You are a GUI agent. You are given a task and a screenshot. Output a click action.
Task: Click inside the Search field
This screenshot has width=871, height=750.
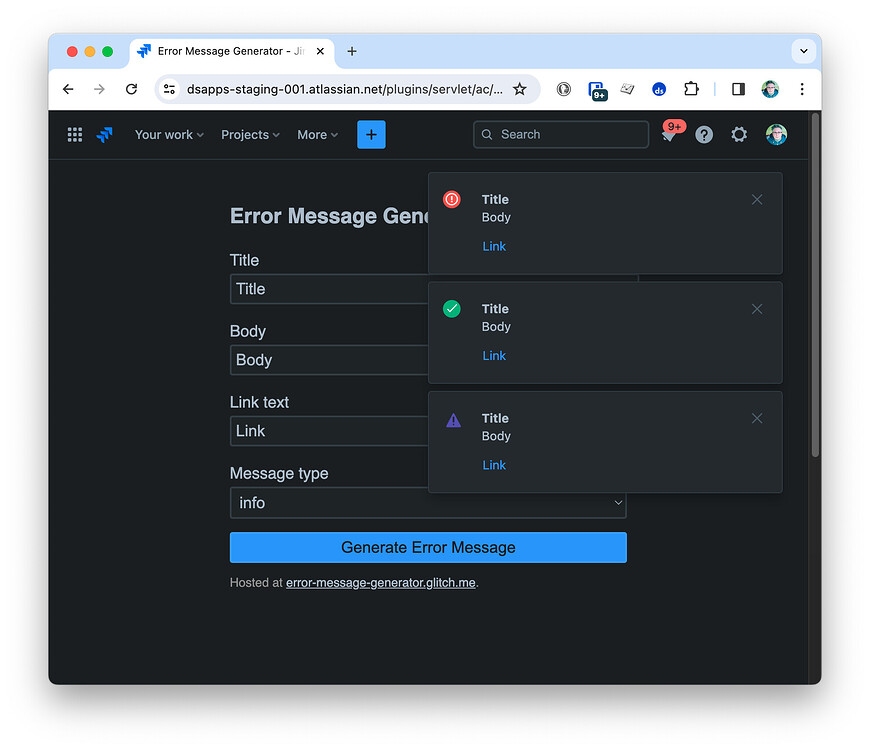coord(560,134)
